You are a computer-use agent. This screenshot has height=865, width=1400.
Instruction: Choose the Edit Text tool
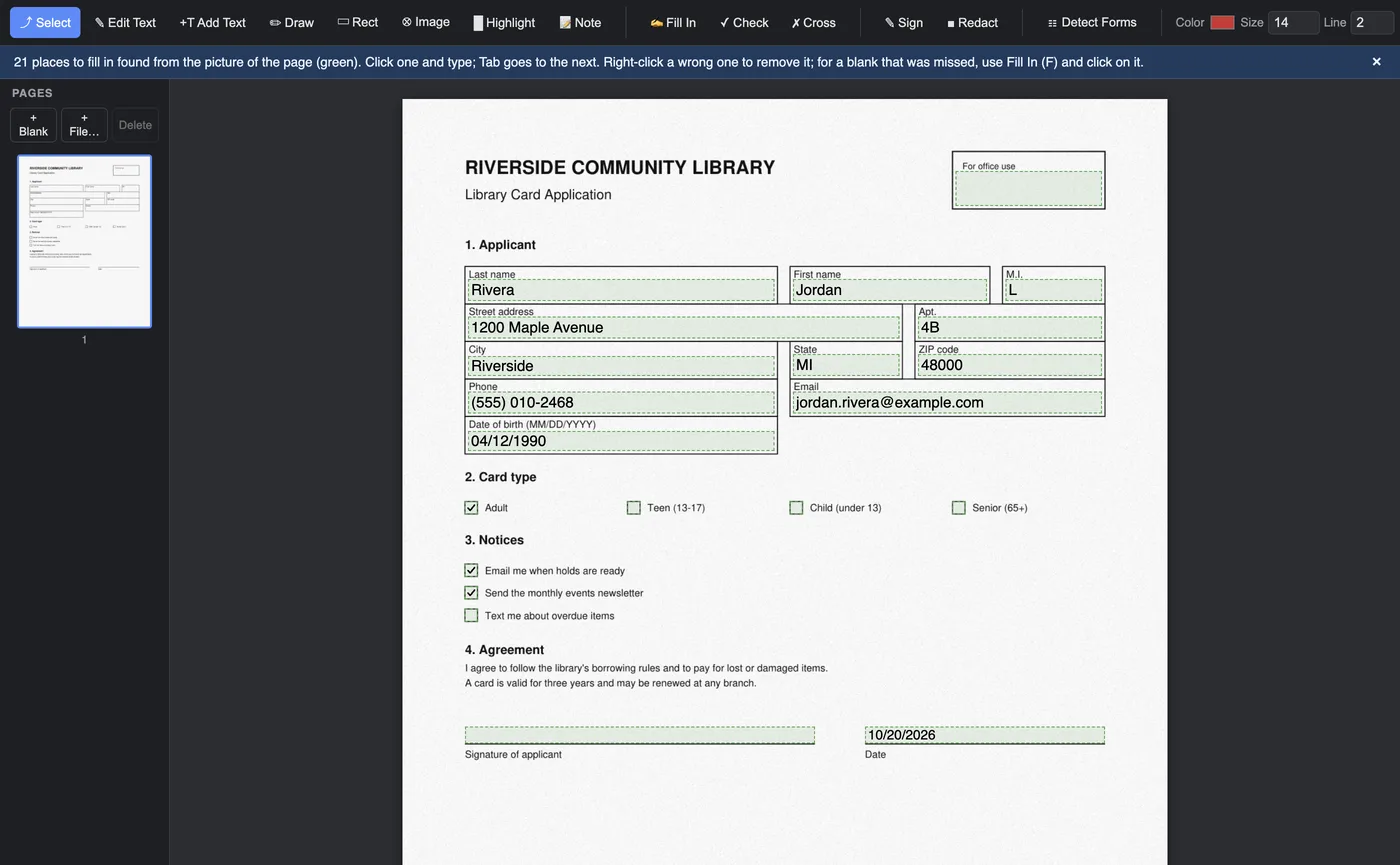coord(125,22)
